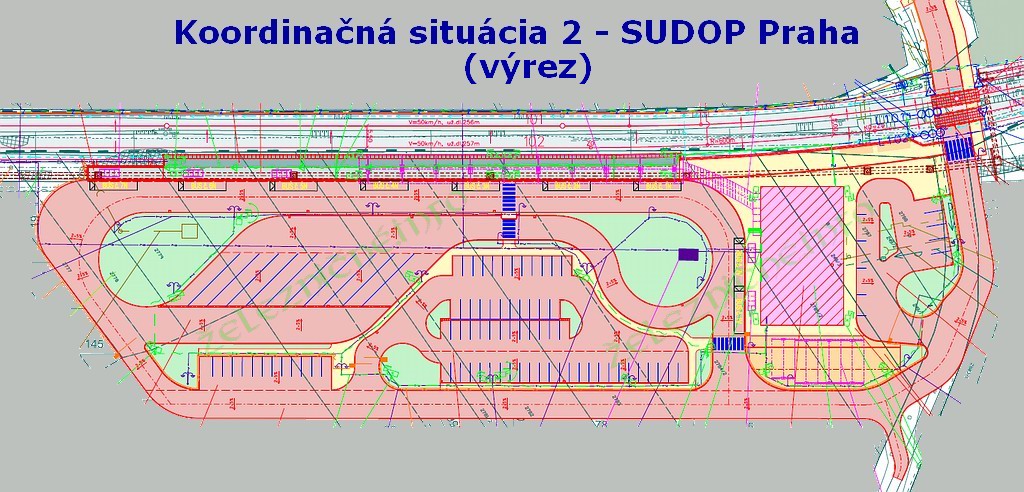Click the '145' label at the left edge
Viewport: 1024px width, 492px height.
click(95, 344)
